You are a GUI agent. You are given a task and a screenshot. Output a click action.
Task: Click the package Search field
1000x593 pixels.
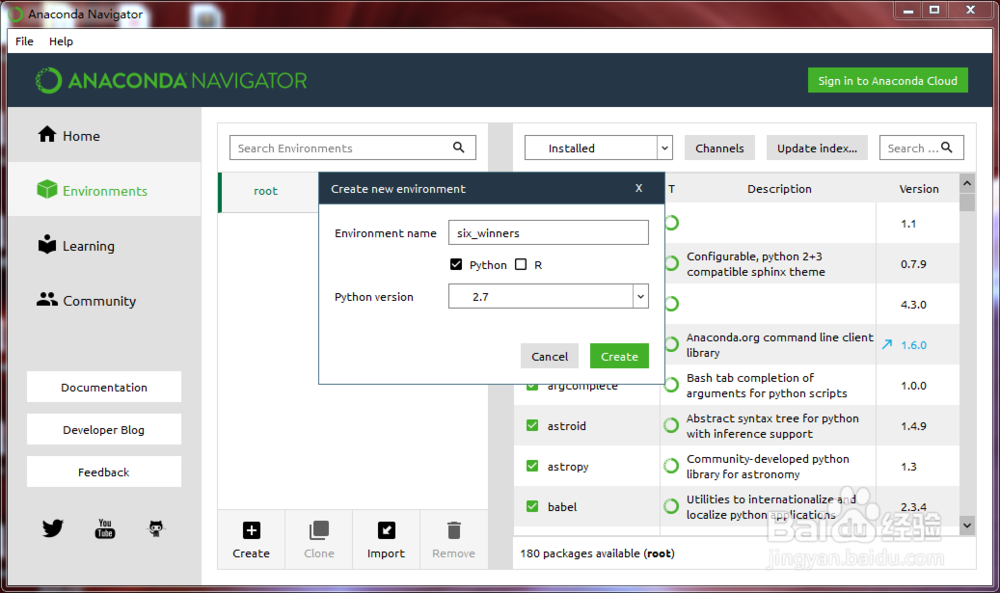point(921,148)
